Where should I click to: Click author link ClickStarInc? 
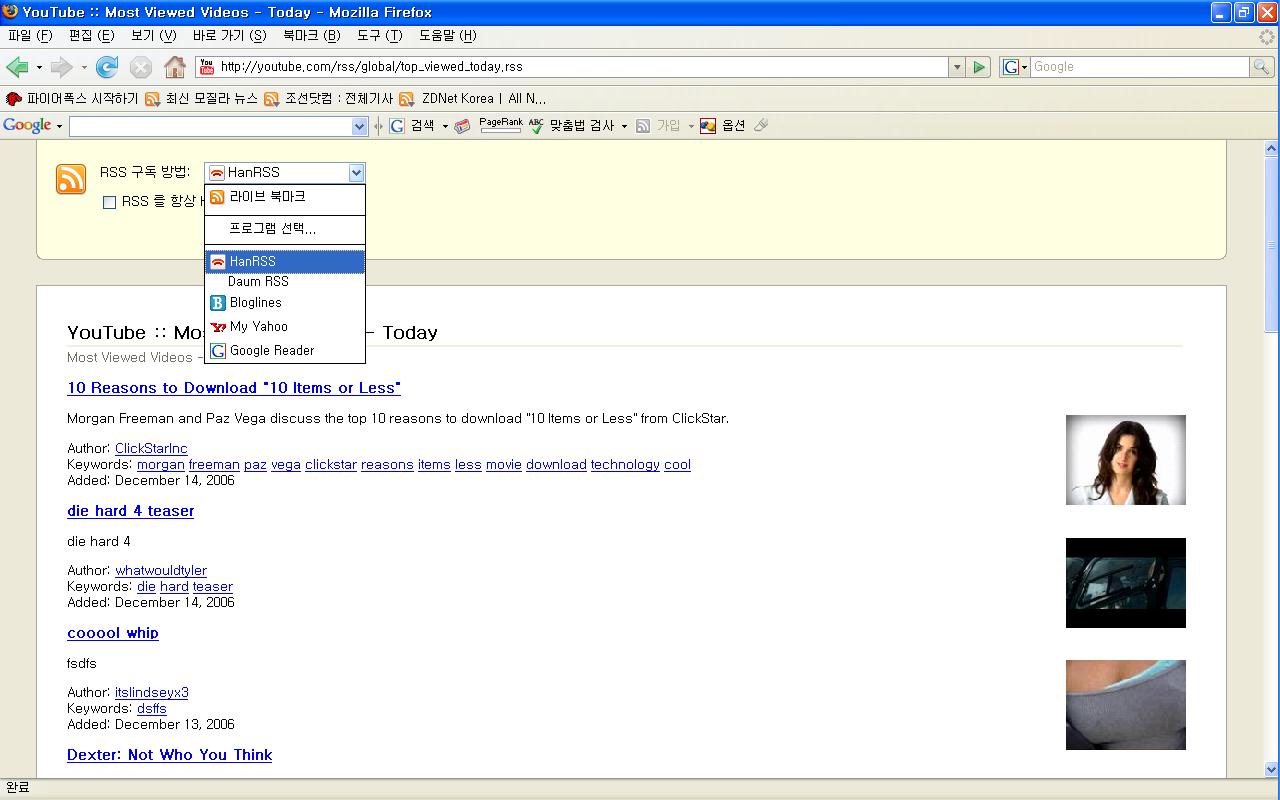coord(151,449)
